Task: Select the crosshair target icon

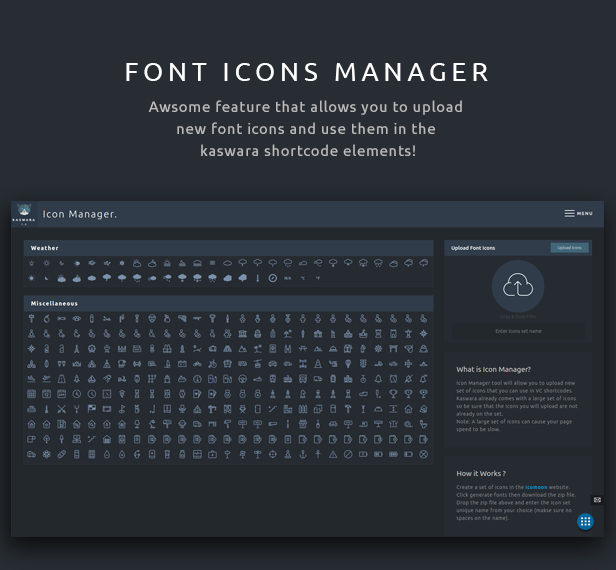Action: pos(273,455)
